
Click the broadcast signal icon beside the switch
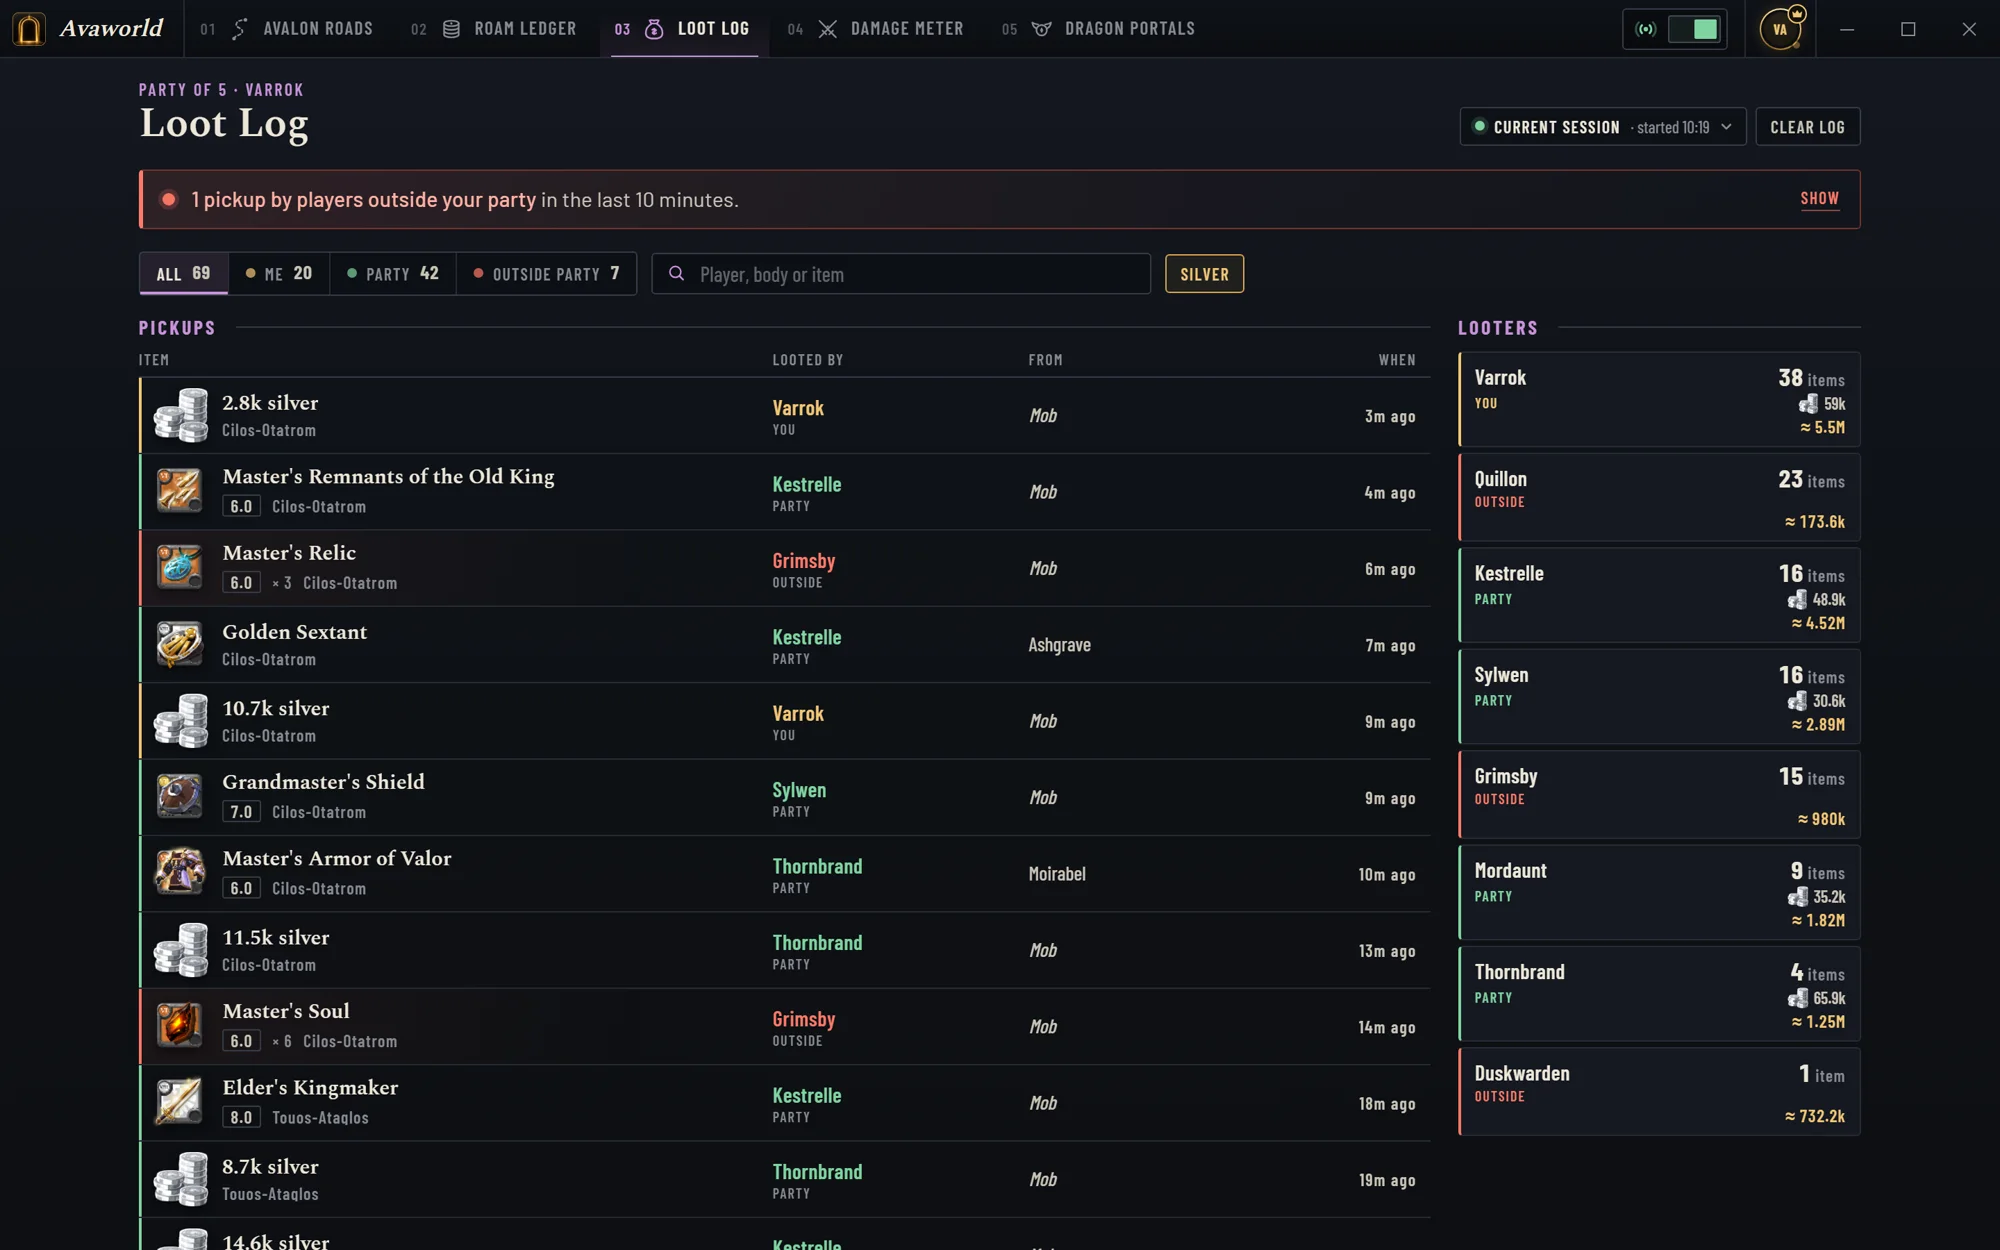pos(1645,29)
